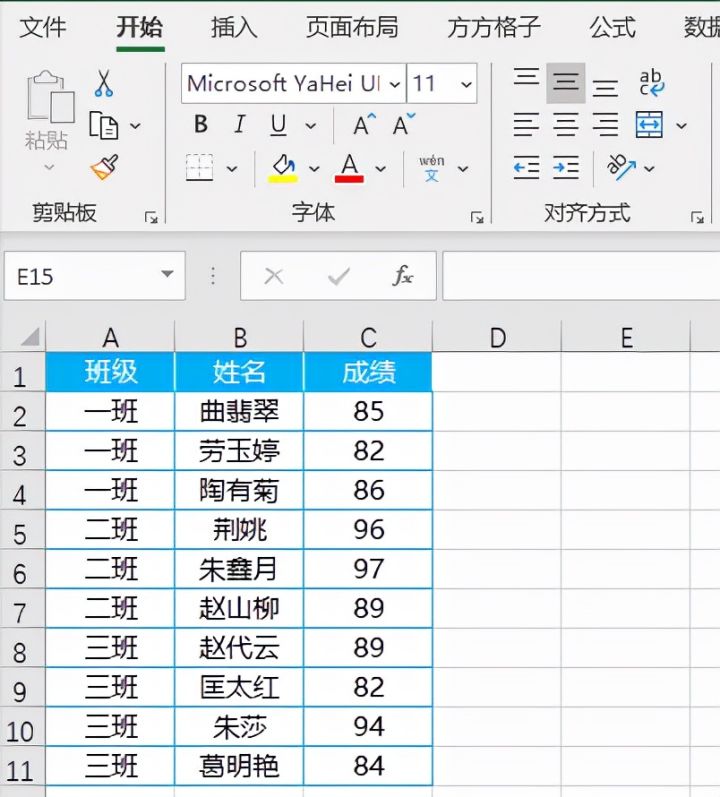Click the Enter checkmark in formula bar

pyautogui.click(x=338, y=277)
